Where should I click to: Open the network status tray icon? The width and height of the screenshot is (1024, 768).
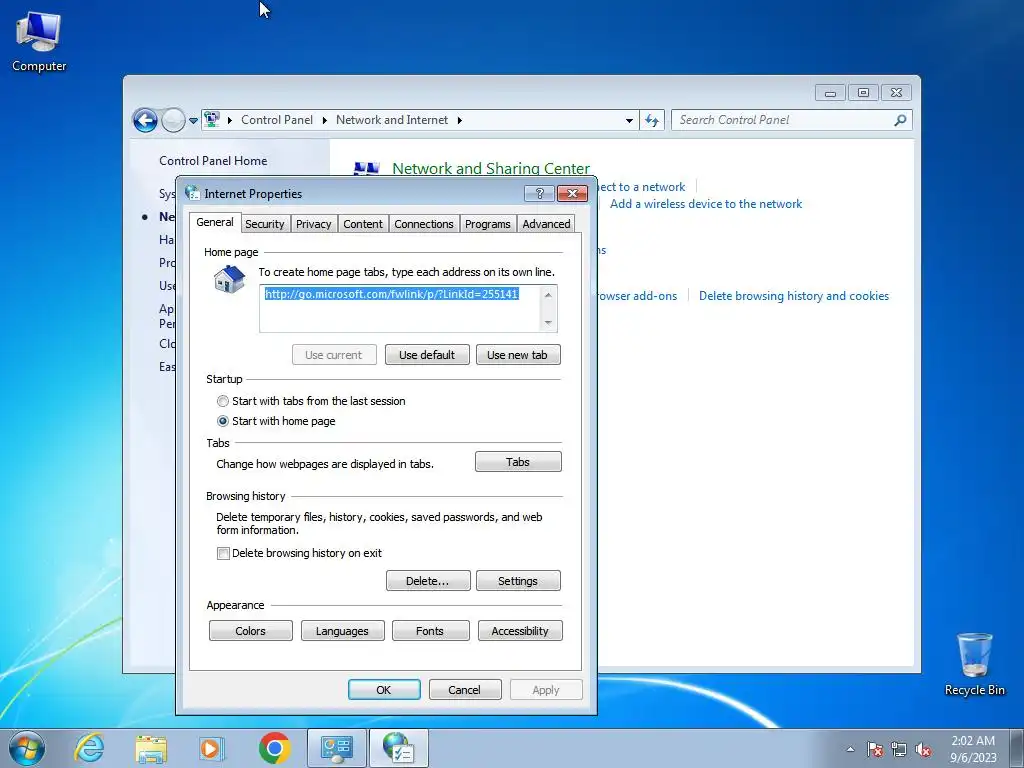[899, 750]
